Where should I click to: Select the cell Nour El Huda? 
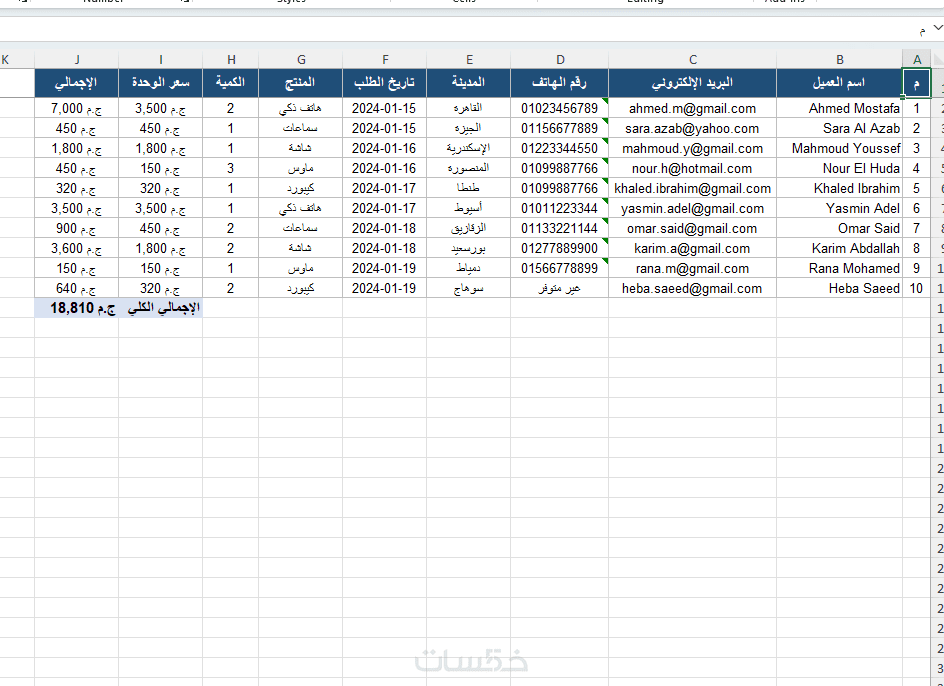tap(839, 168)
